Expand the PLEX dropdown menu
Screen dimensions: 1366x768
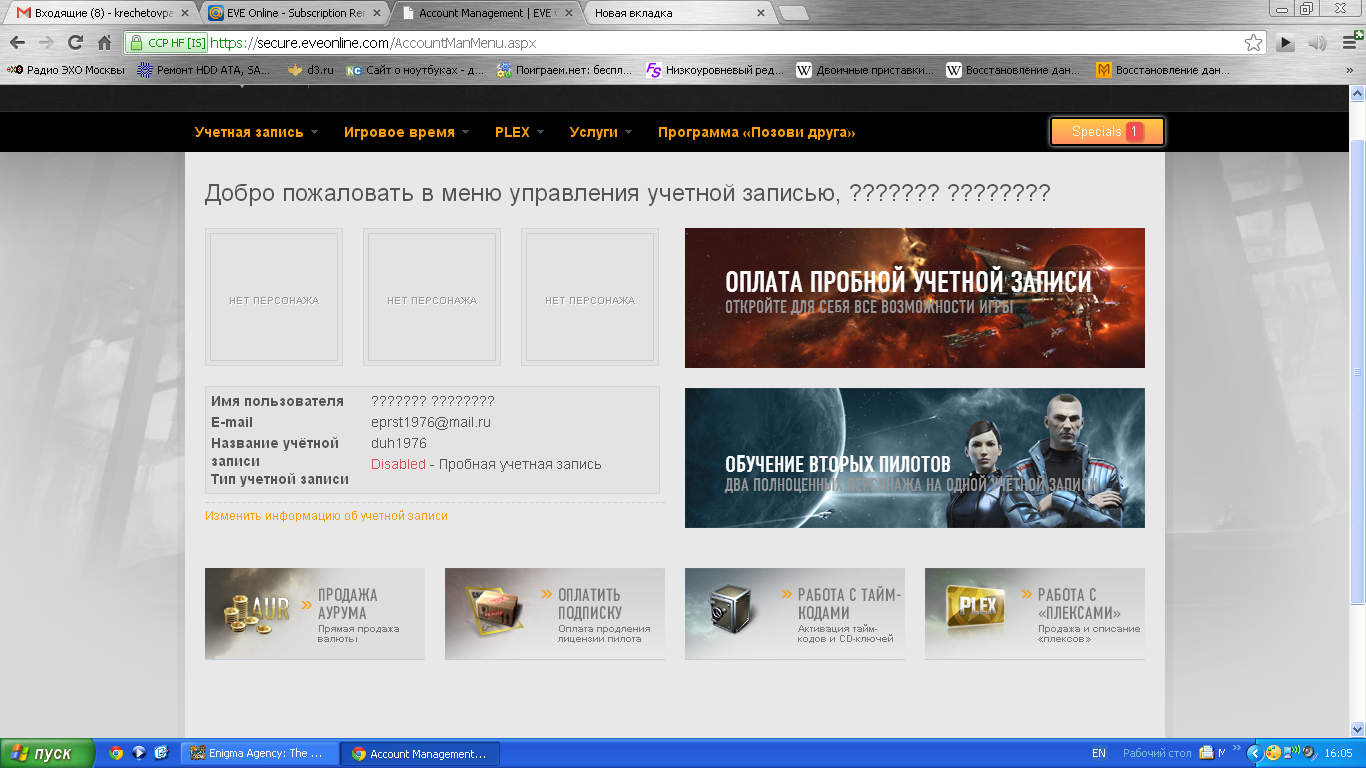pos(519,132)
